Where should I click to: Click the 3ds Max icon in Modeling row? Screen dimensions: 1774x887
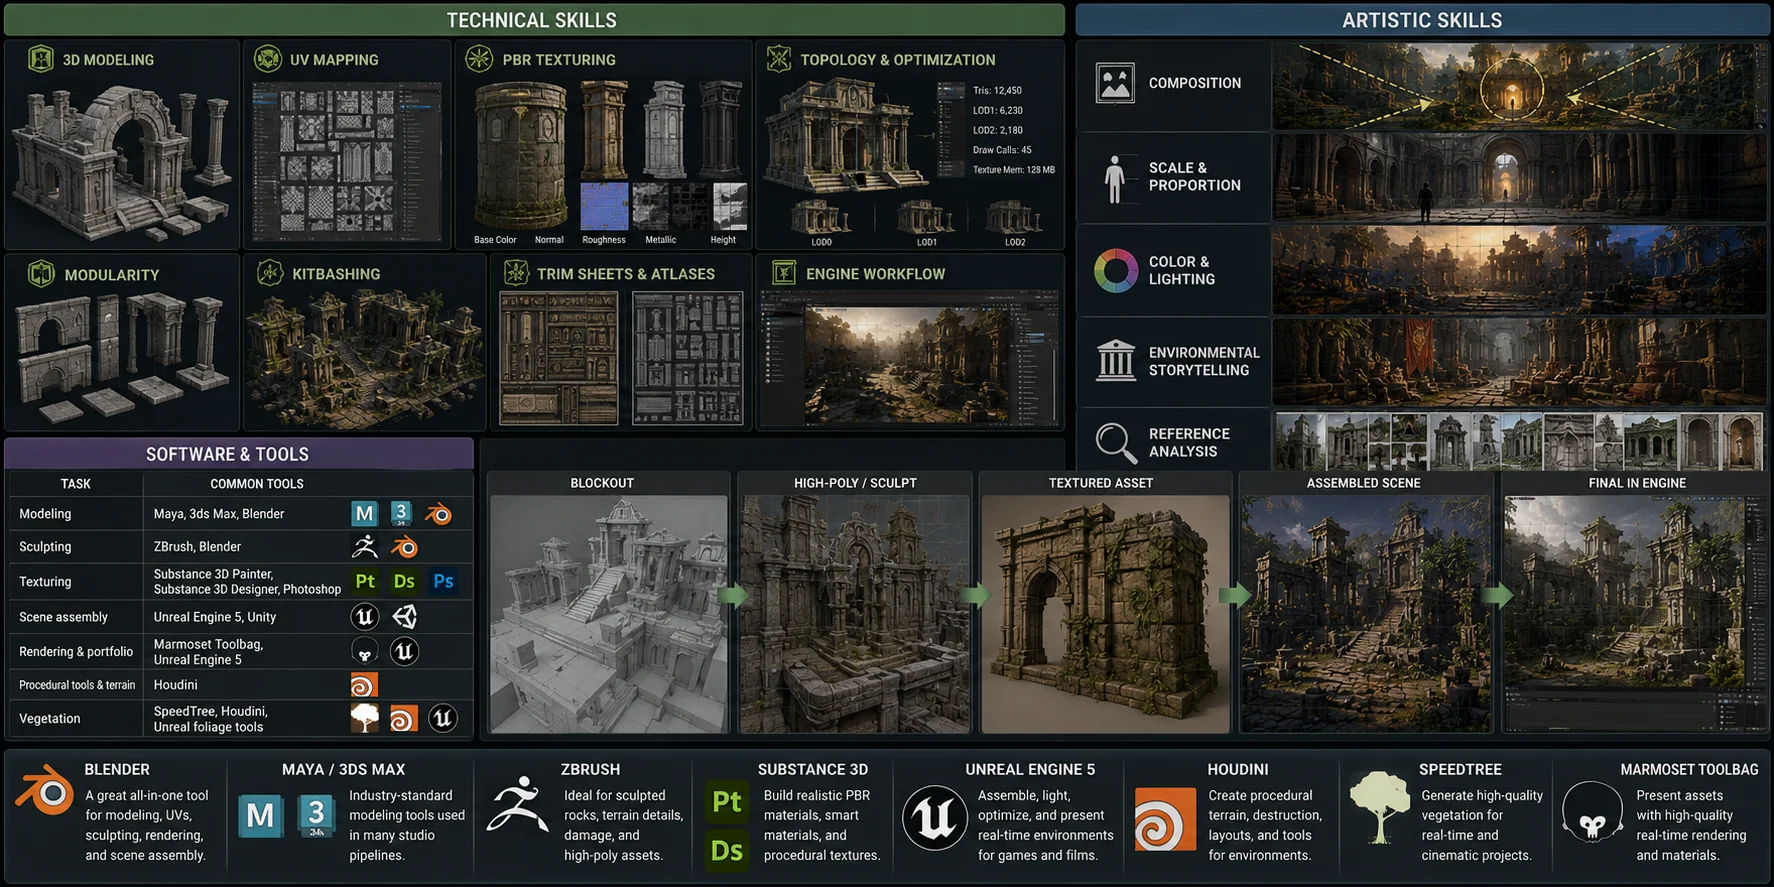coord(401,514)
